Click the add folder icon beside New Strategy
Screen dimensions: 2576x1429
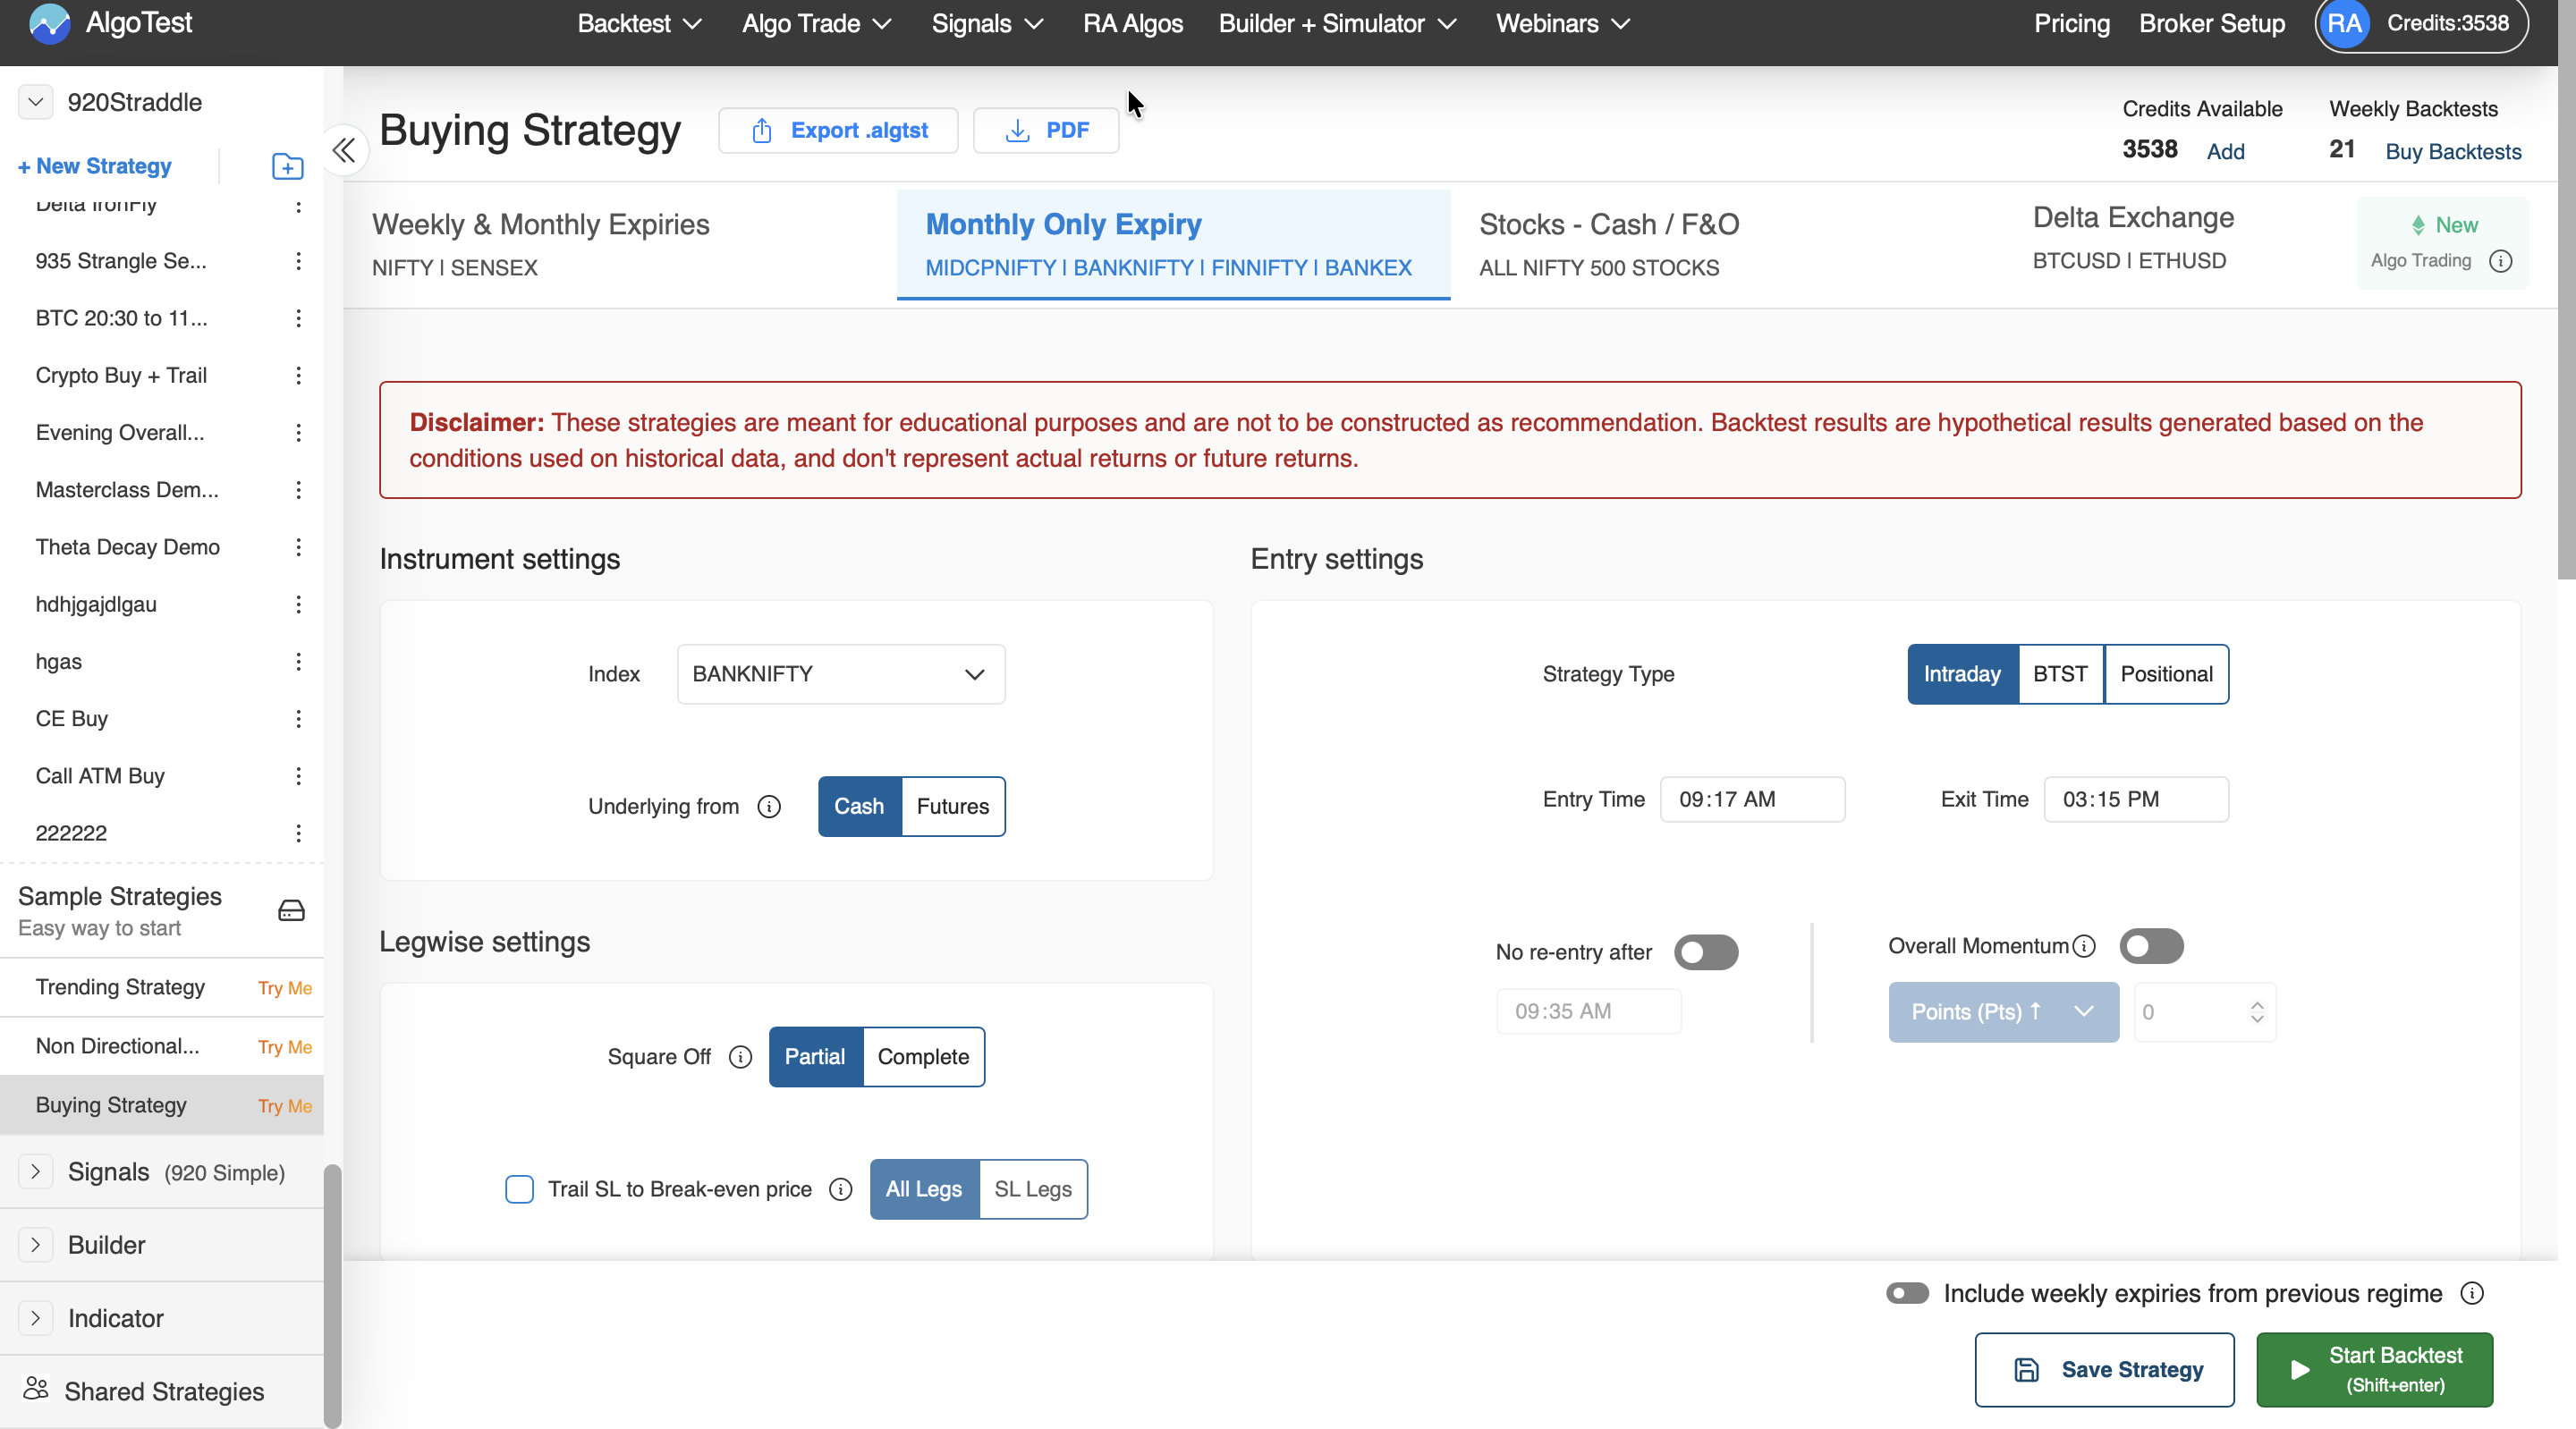coord(287,166)
